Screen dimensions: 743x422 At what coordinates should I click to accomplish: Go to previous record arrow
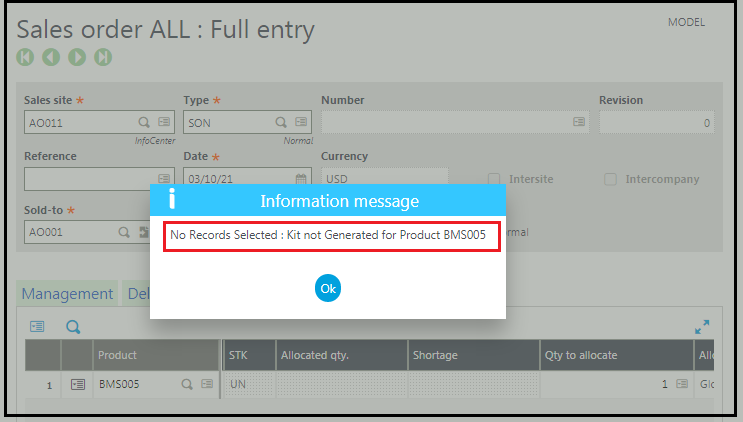tap(51, 57)
